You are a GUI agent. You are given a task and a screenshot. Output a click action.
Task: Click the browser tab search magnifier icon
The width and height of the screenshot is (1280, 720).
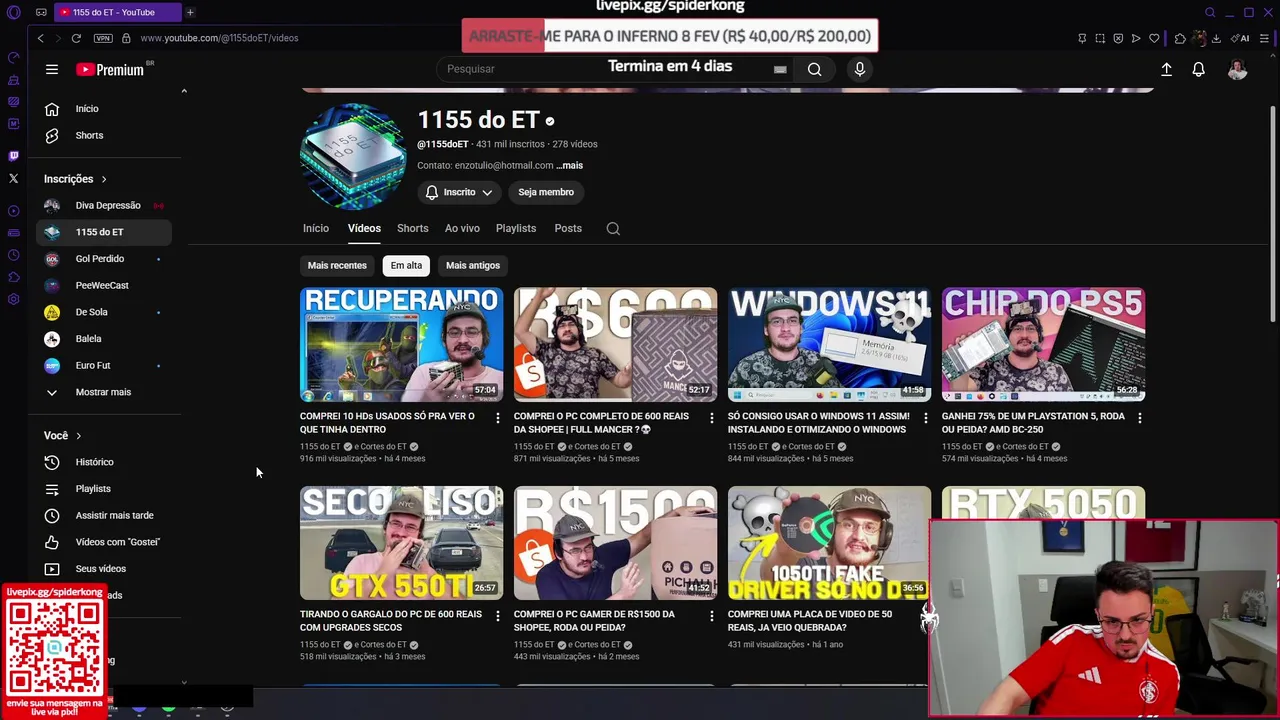[x=1210, y=12]
